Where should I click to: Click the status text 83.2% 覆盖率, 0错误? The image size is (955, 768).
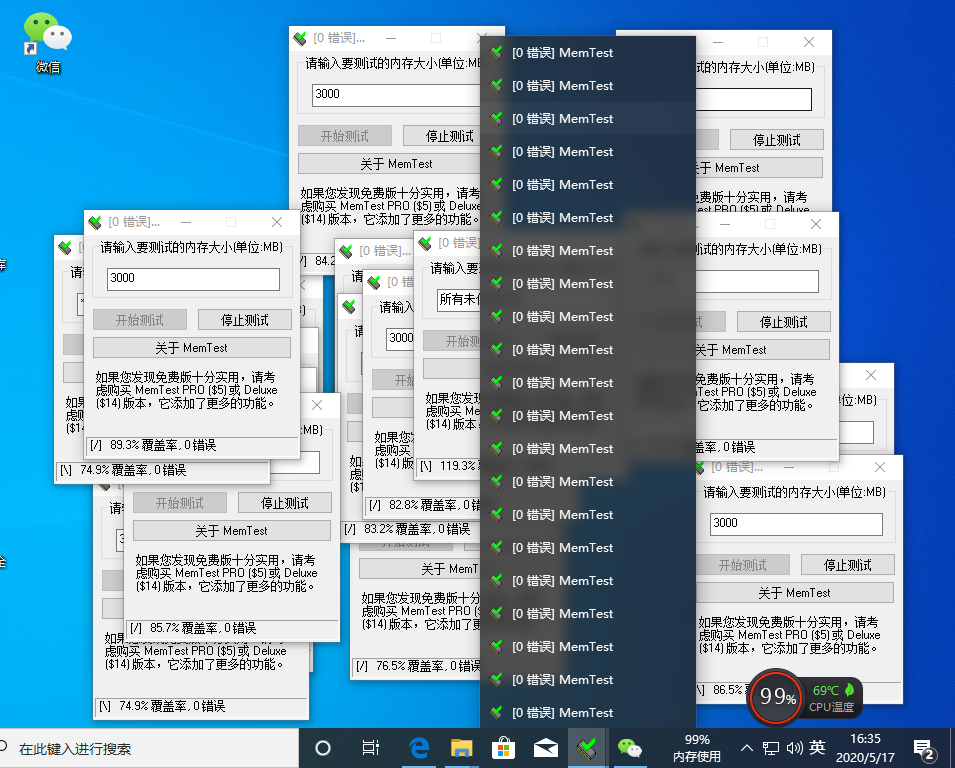(x=417, y=529)
